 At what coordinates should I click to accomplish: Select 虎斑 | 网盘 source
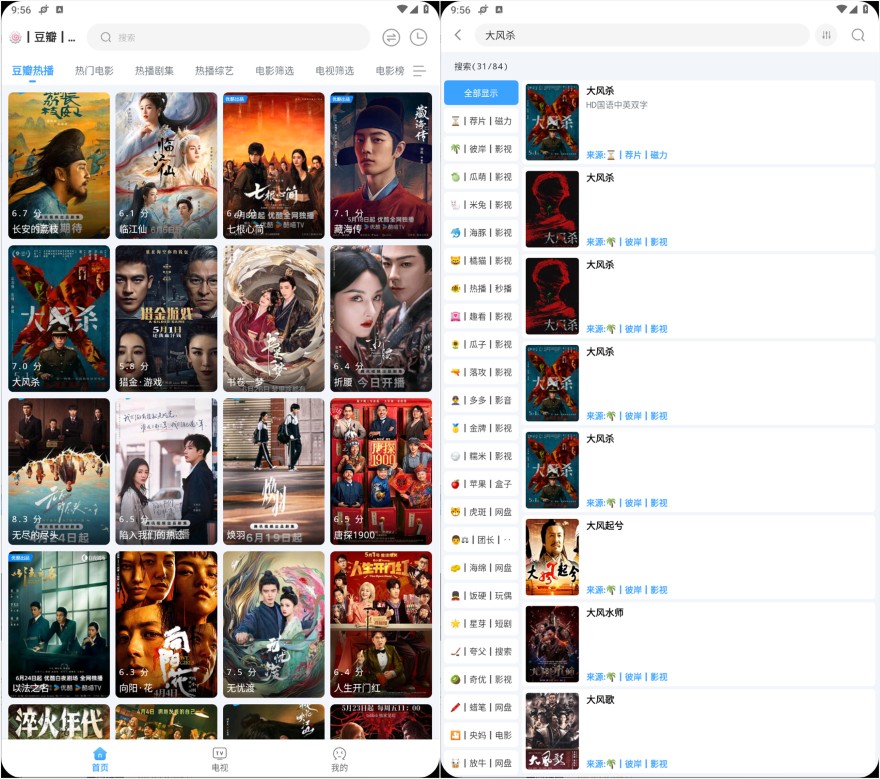[481, 512]
